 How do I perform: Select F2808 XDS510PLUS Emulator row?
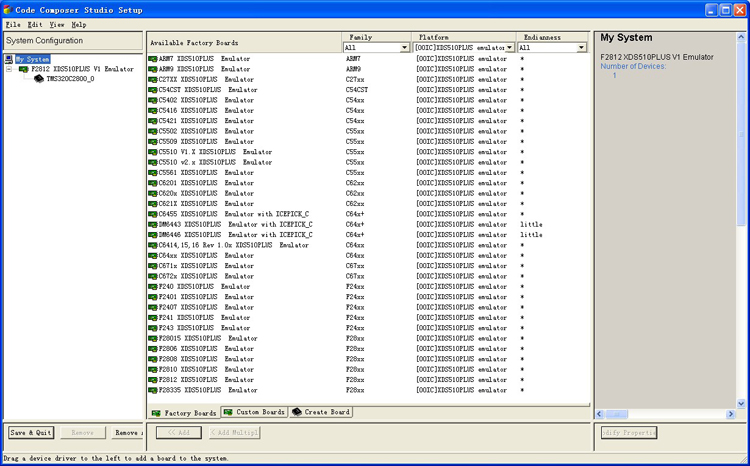pos(368,359)
